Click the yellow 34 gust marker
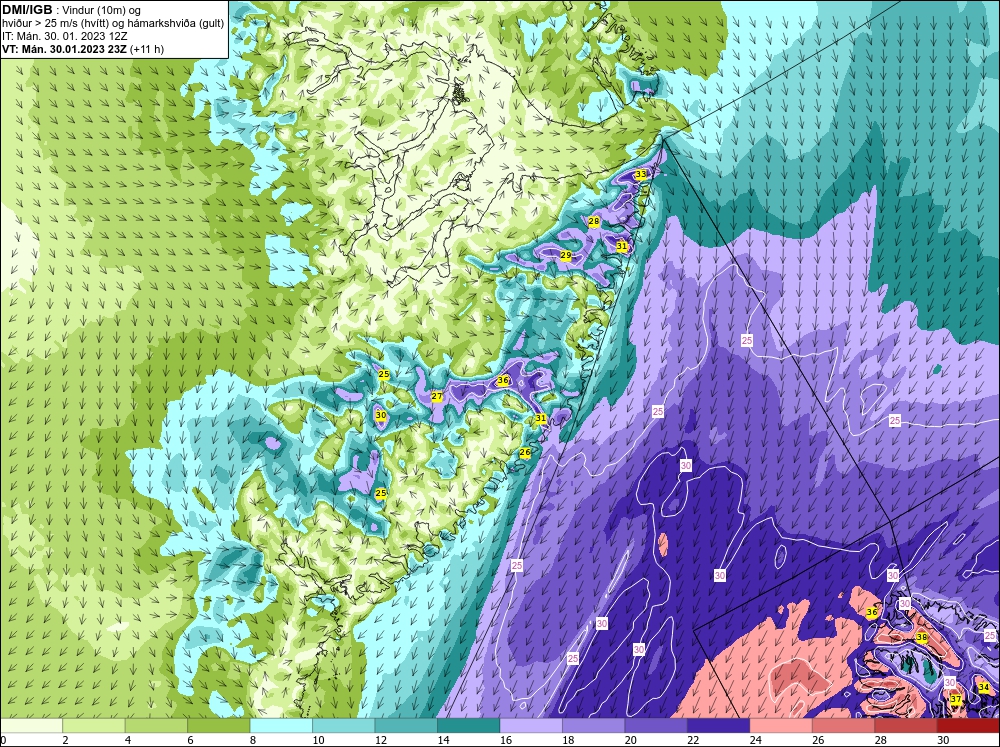1000x747 pixels. pos(983,687)
